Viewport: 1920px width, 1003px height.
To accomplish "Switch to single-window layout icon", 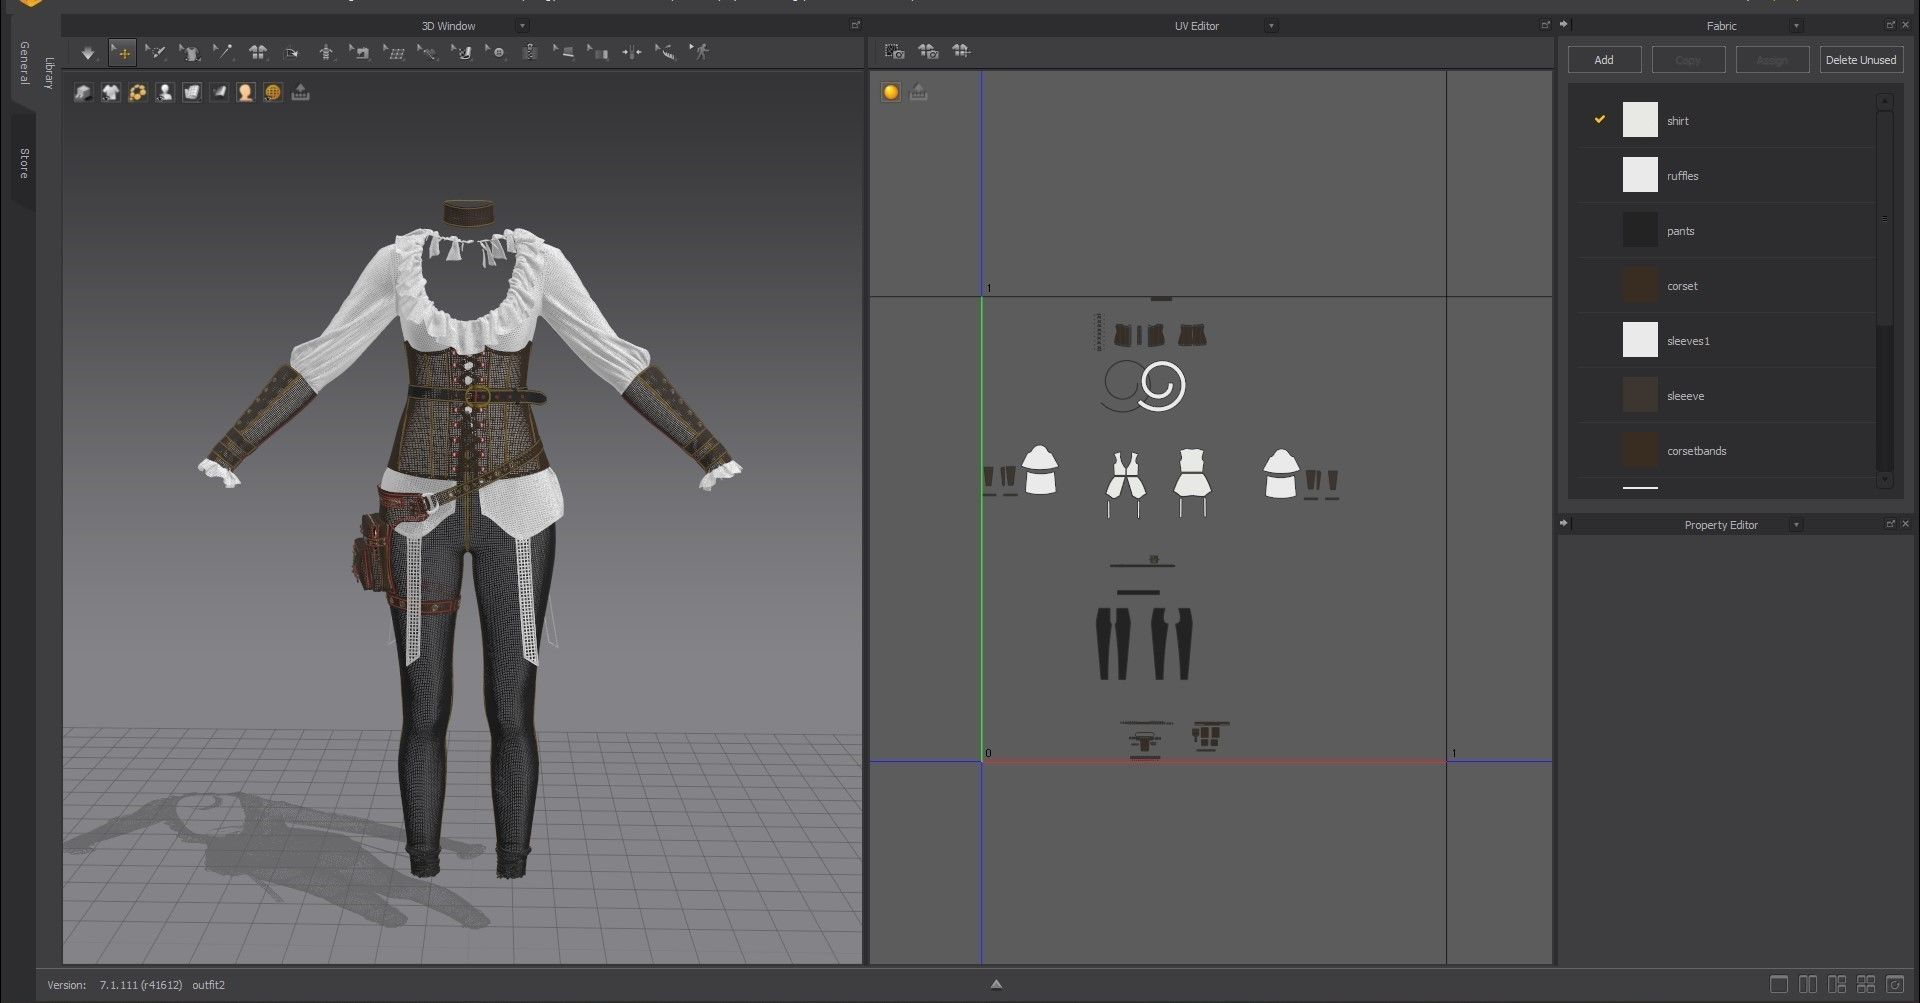I will [x=1779, y=985].
